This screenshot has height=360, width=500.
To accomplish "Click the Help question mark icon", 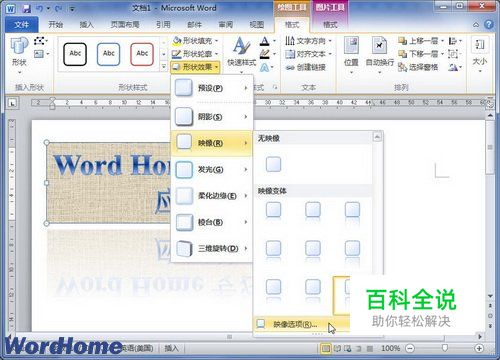I will (x=489, y=25).
